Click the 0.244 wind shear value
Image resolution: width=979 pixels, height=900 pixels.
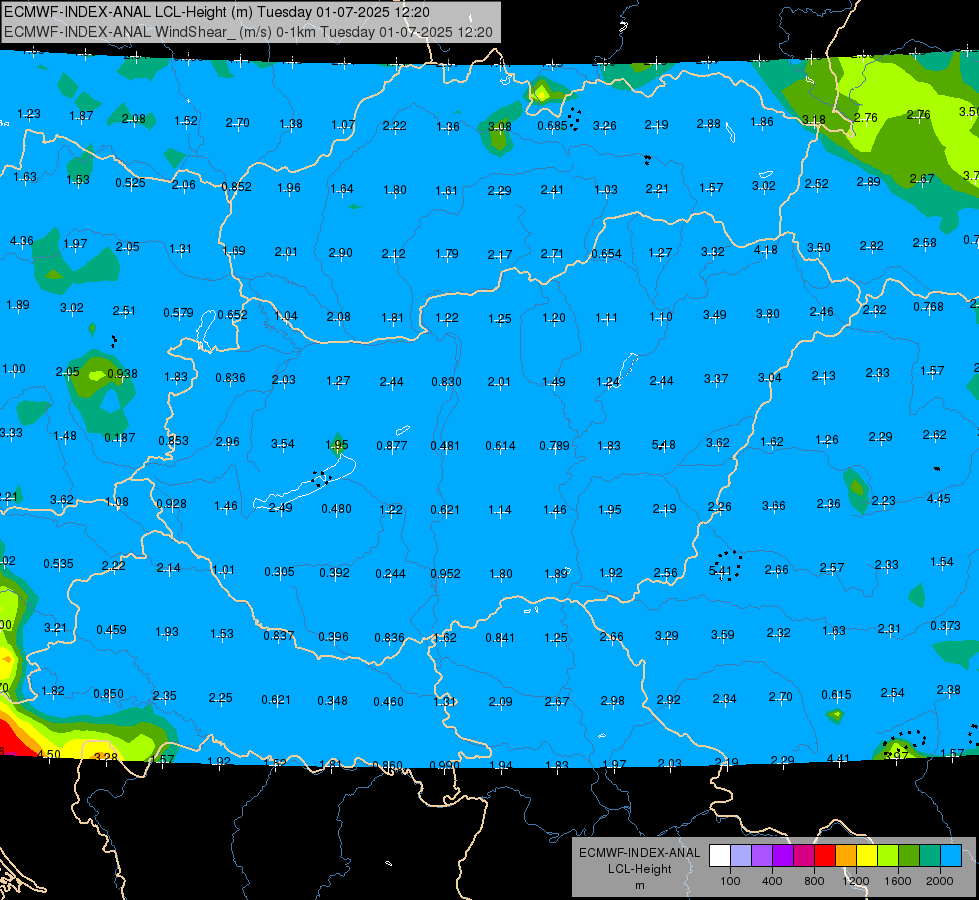[390, 573]
